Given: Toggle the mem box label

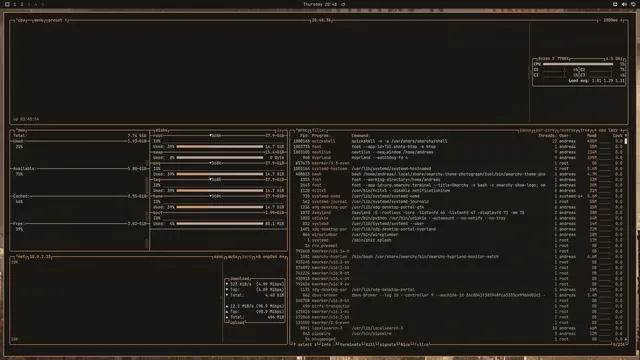Looking at the screenshot, I should tap(22, 130).
